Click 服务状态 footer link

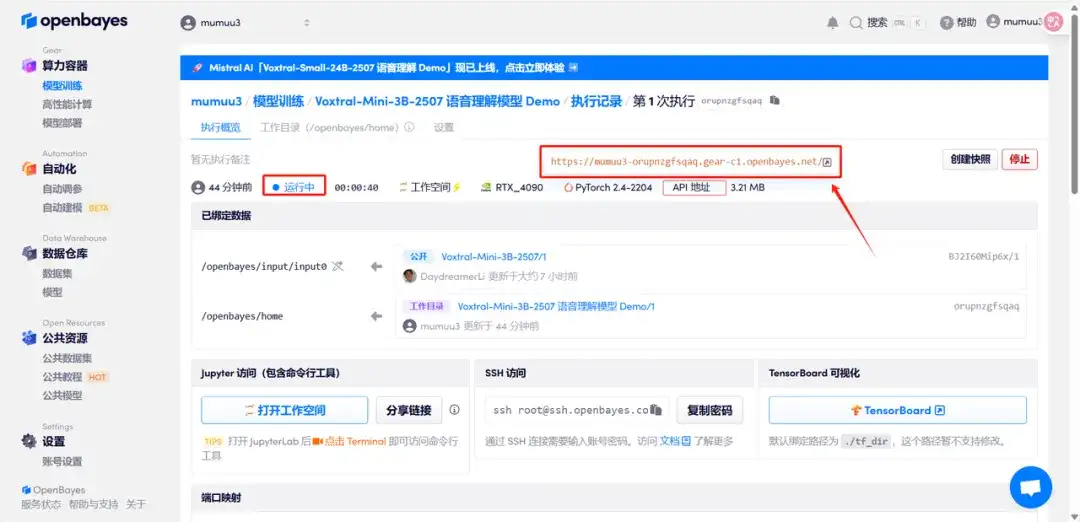pos(41,504)
